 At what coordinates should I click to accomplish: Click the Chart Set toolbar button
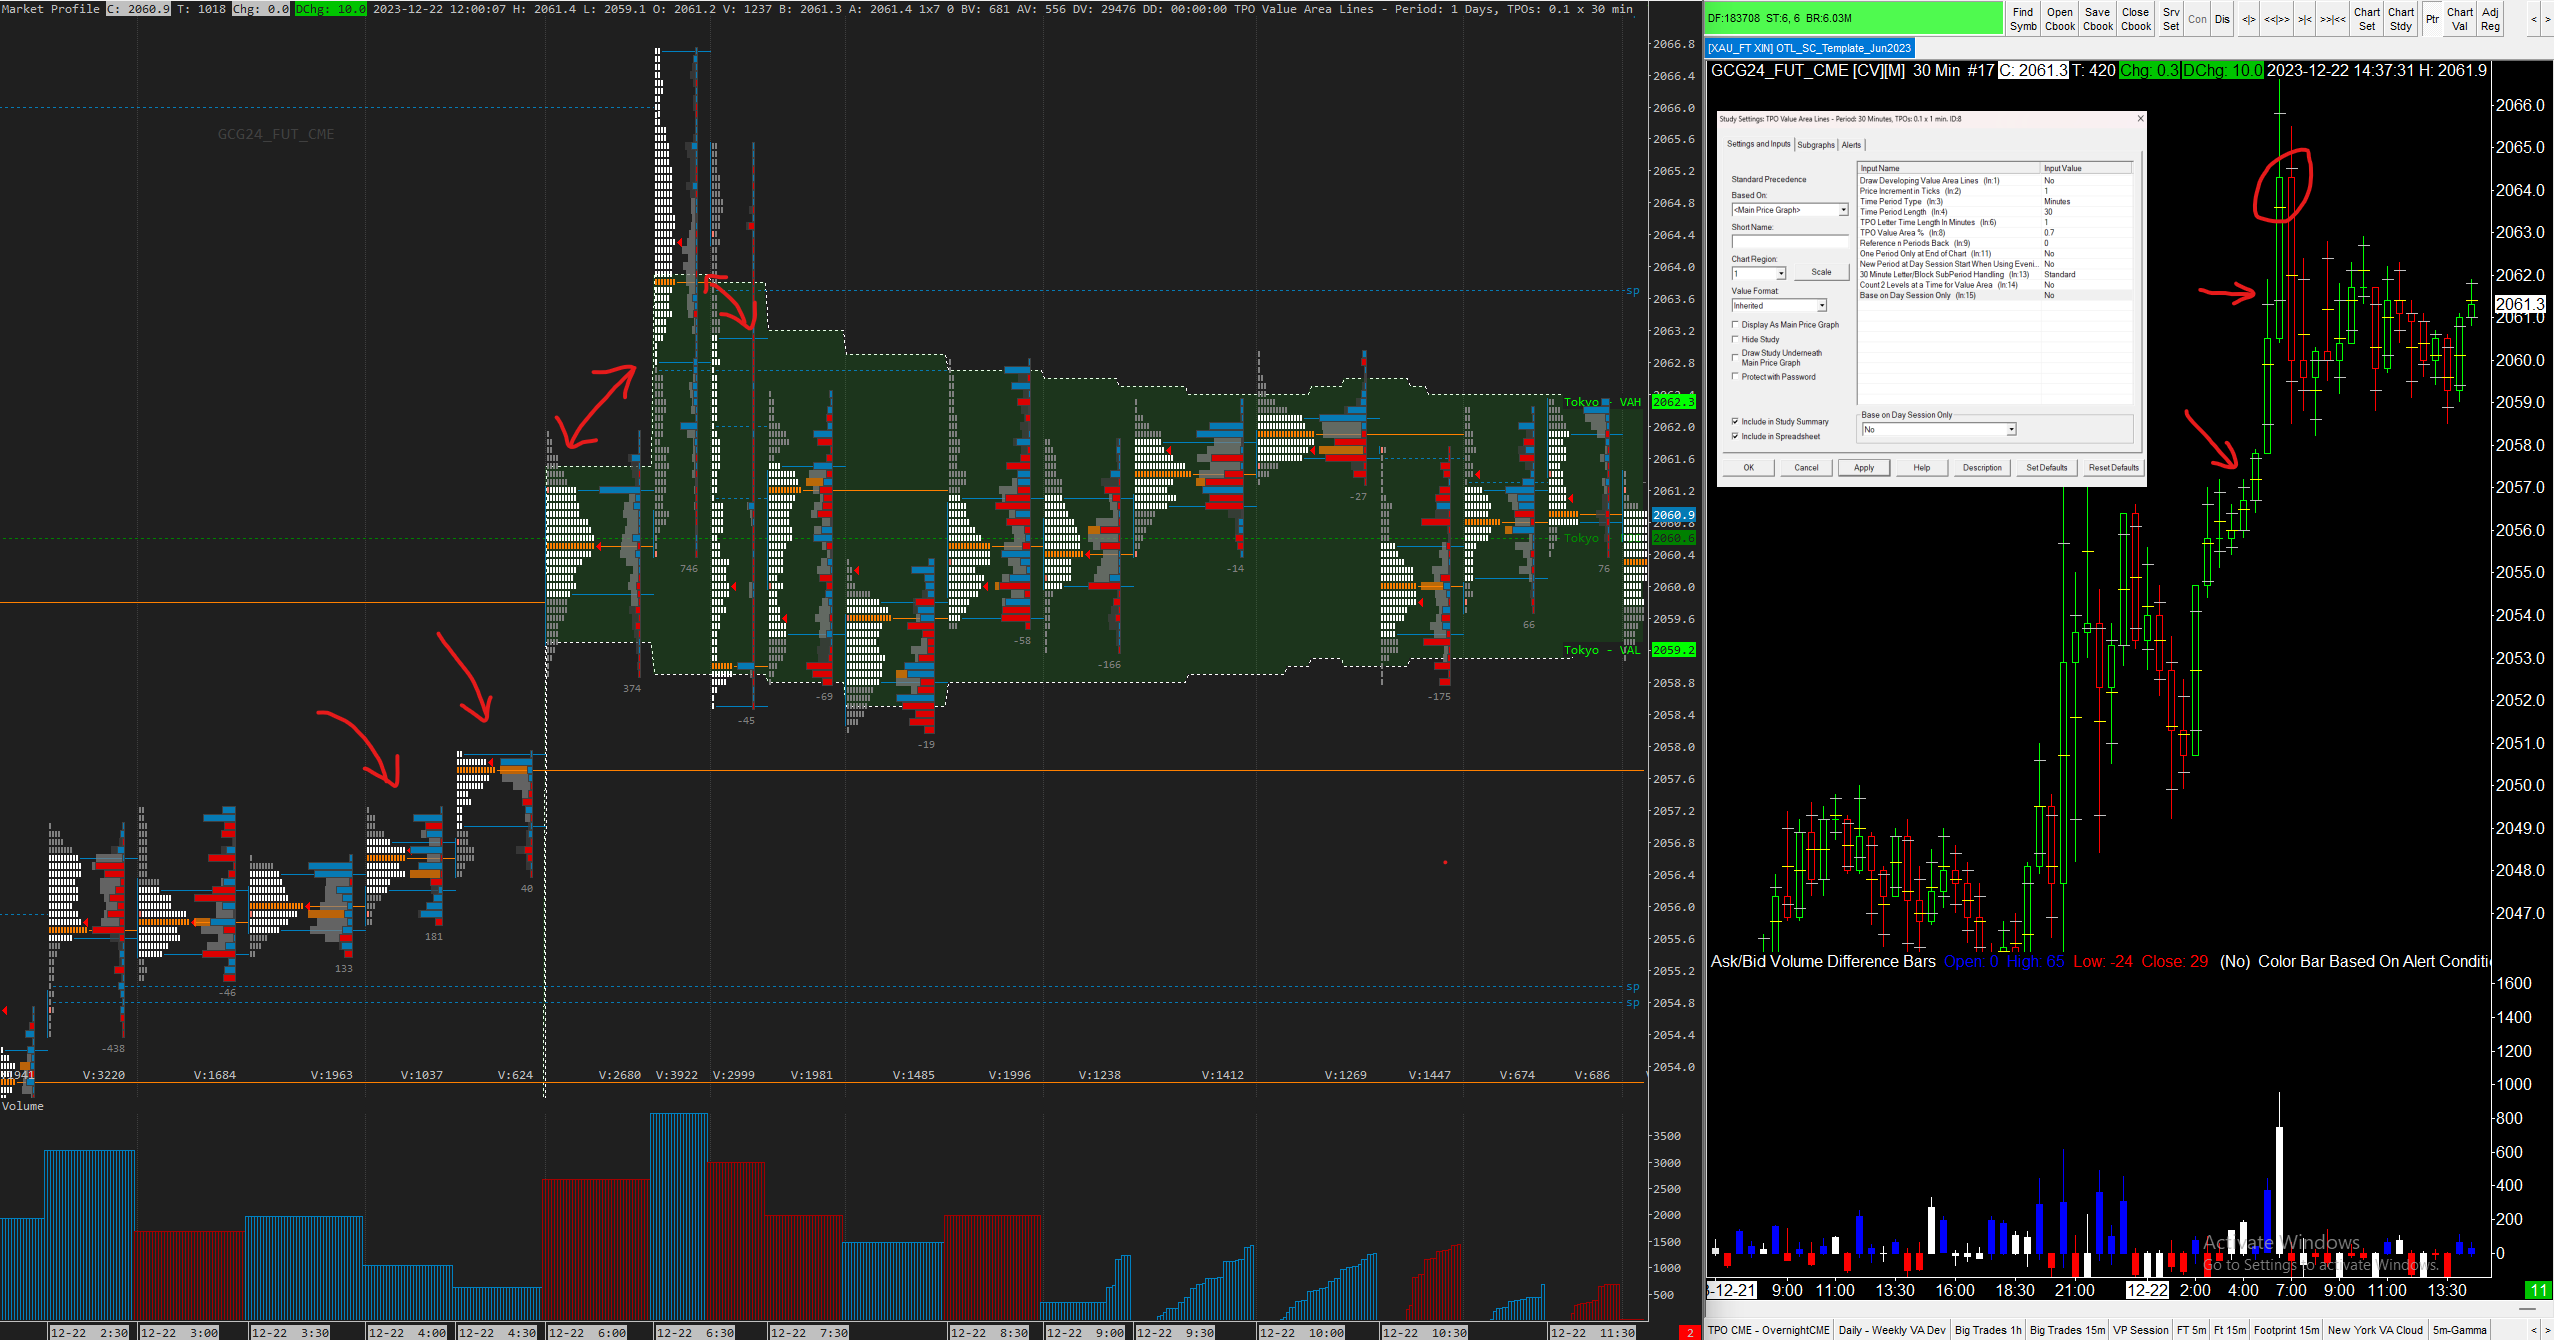click(2366, 19)
